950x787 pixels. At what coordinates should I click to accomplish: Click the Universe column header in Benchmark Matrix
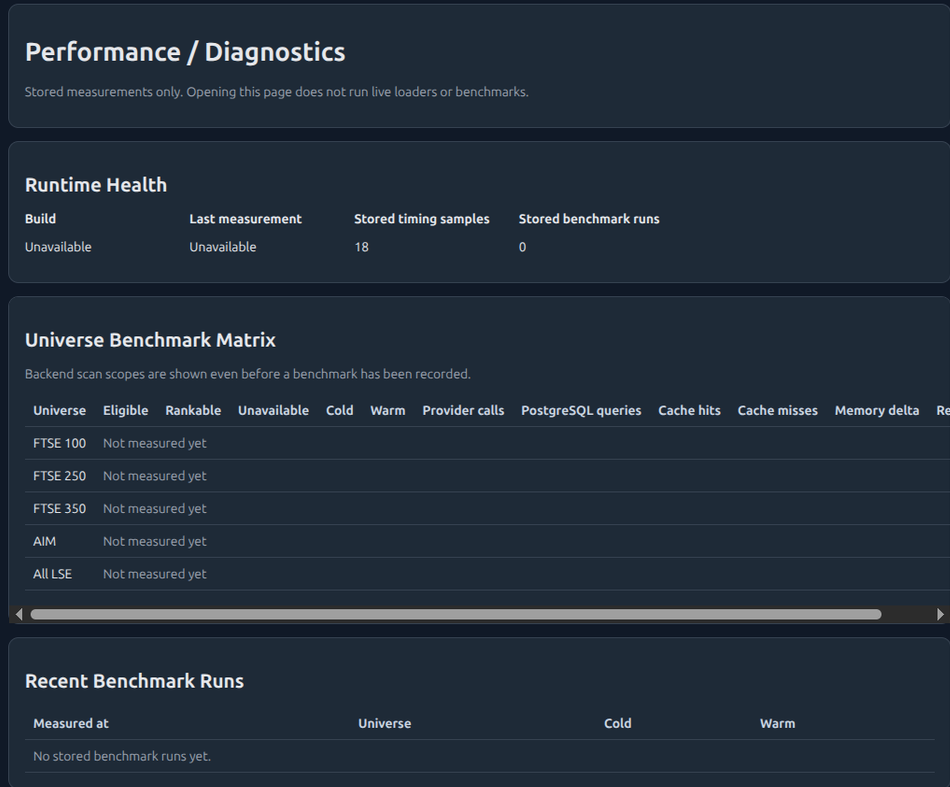59,410
